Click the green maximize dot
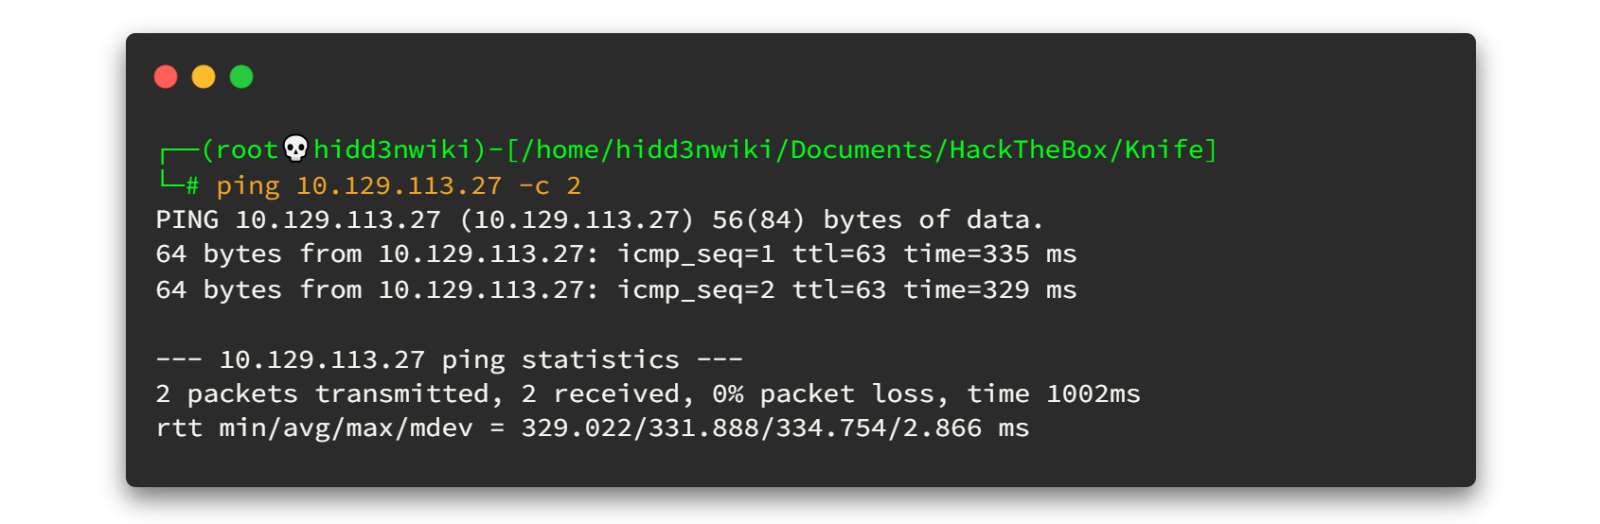Image resolution: width=1600 pixels, height=524 pixels. (x=242, y=77)
